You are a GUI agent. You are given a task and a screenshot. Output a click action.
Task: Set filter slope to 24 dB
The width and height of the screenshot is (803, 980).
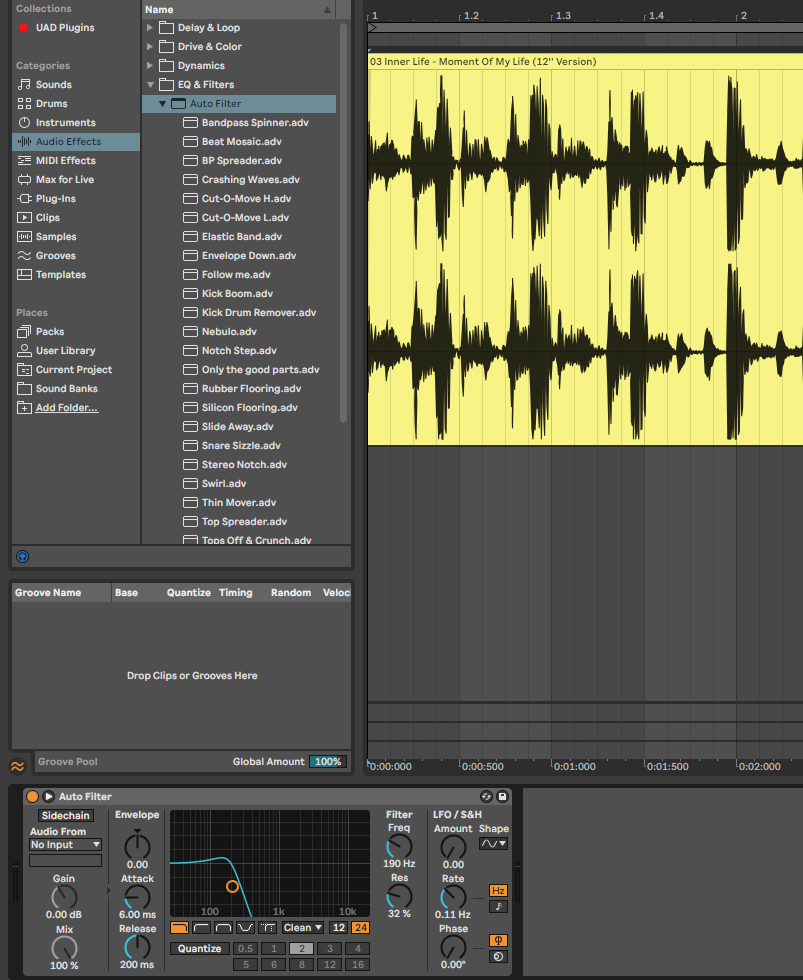[361, 928]
